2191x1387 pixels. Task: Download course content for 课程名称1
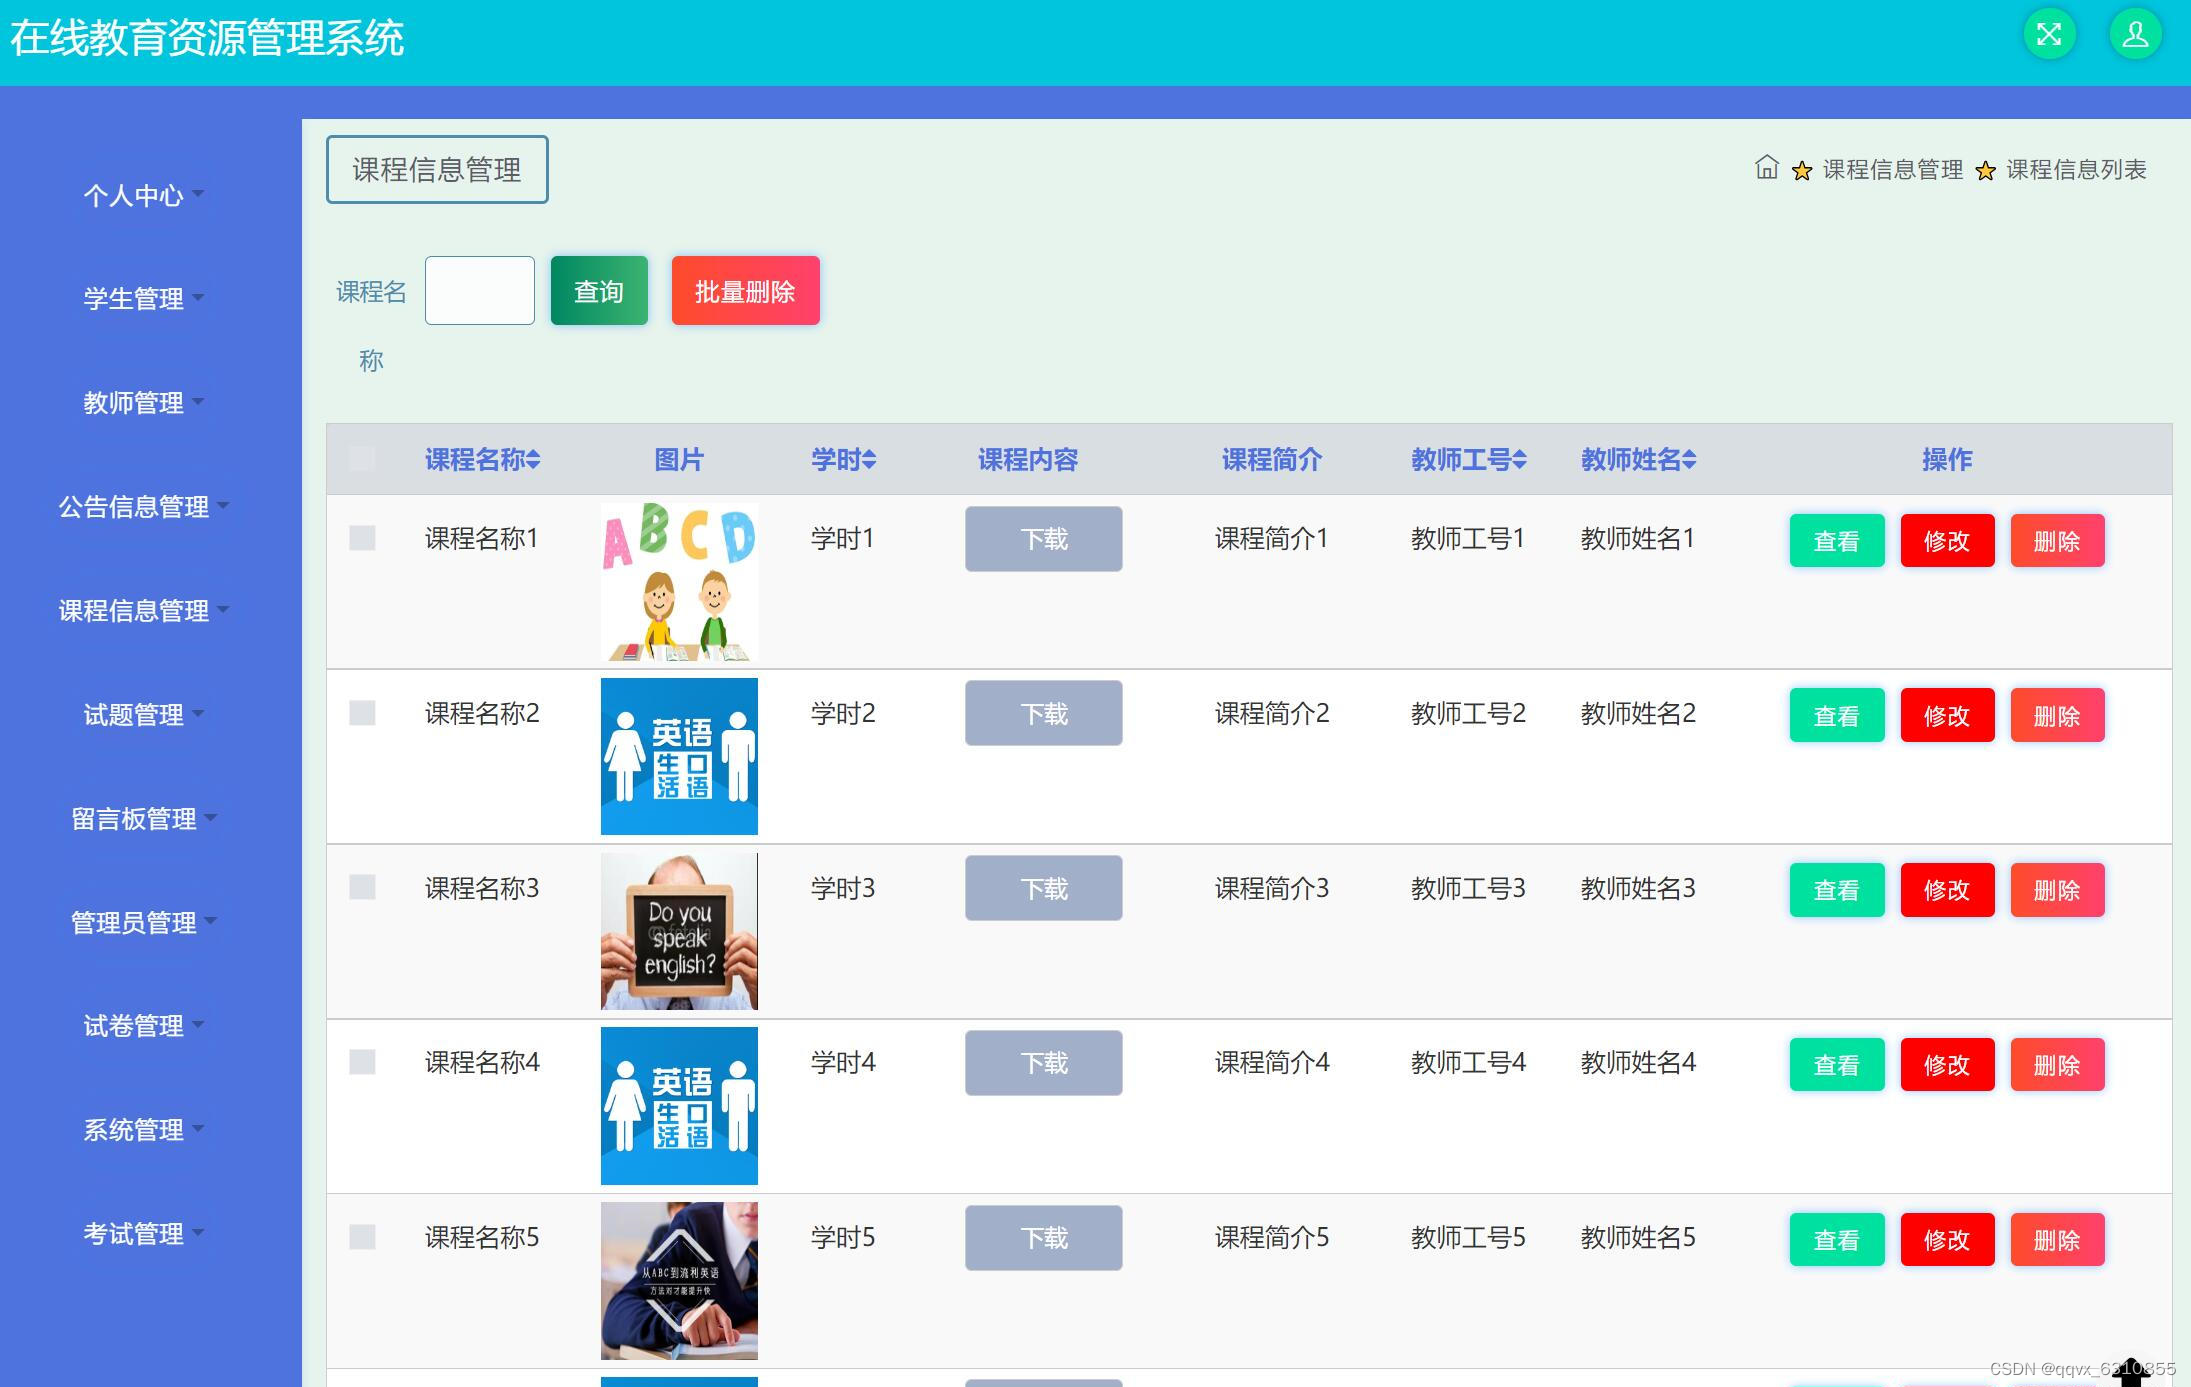(x=1043, y=539)
